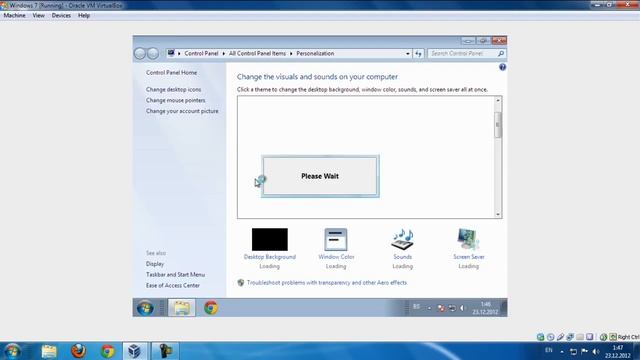Click the host network tray icon
The image size is (640, 360).
573,351
